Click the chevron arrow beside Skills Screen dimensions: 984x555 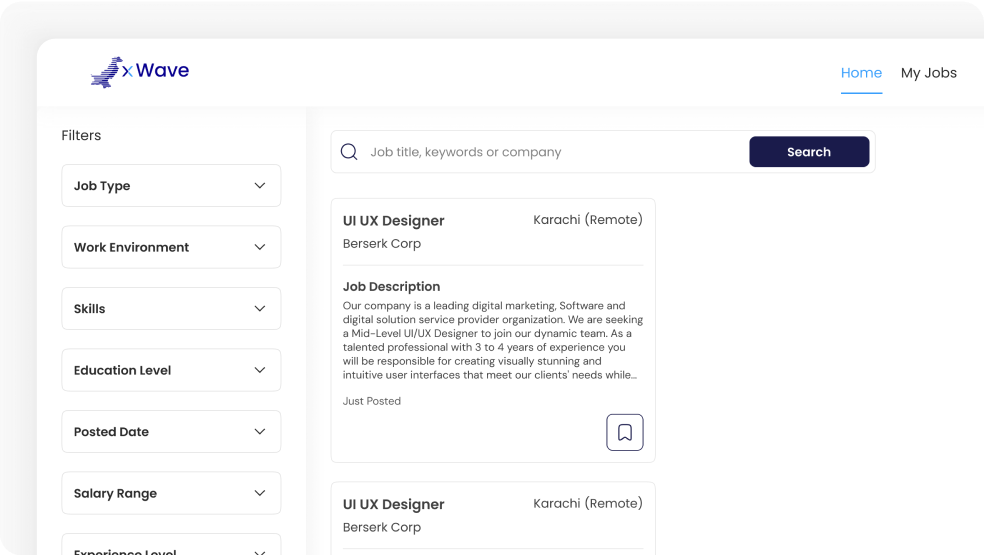click(260, 309)
